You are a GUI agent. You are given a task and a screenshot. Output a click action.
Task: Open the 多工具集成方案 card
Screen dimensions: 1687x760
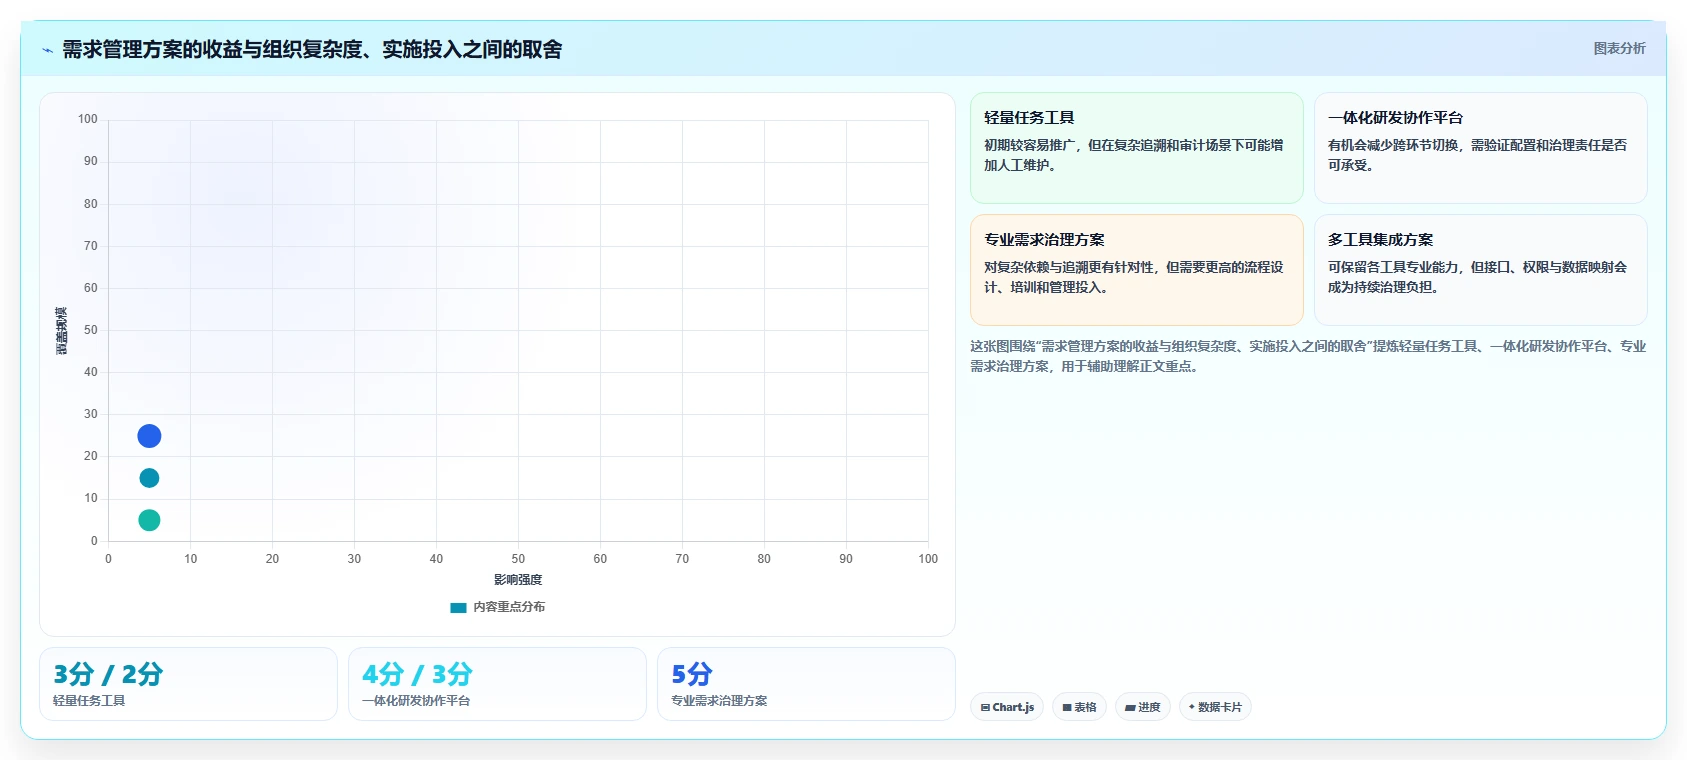coord(1480,270)
